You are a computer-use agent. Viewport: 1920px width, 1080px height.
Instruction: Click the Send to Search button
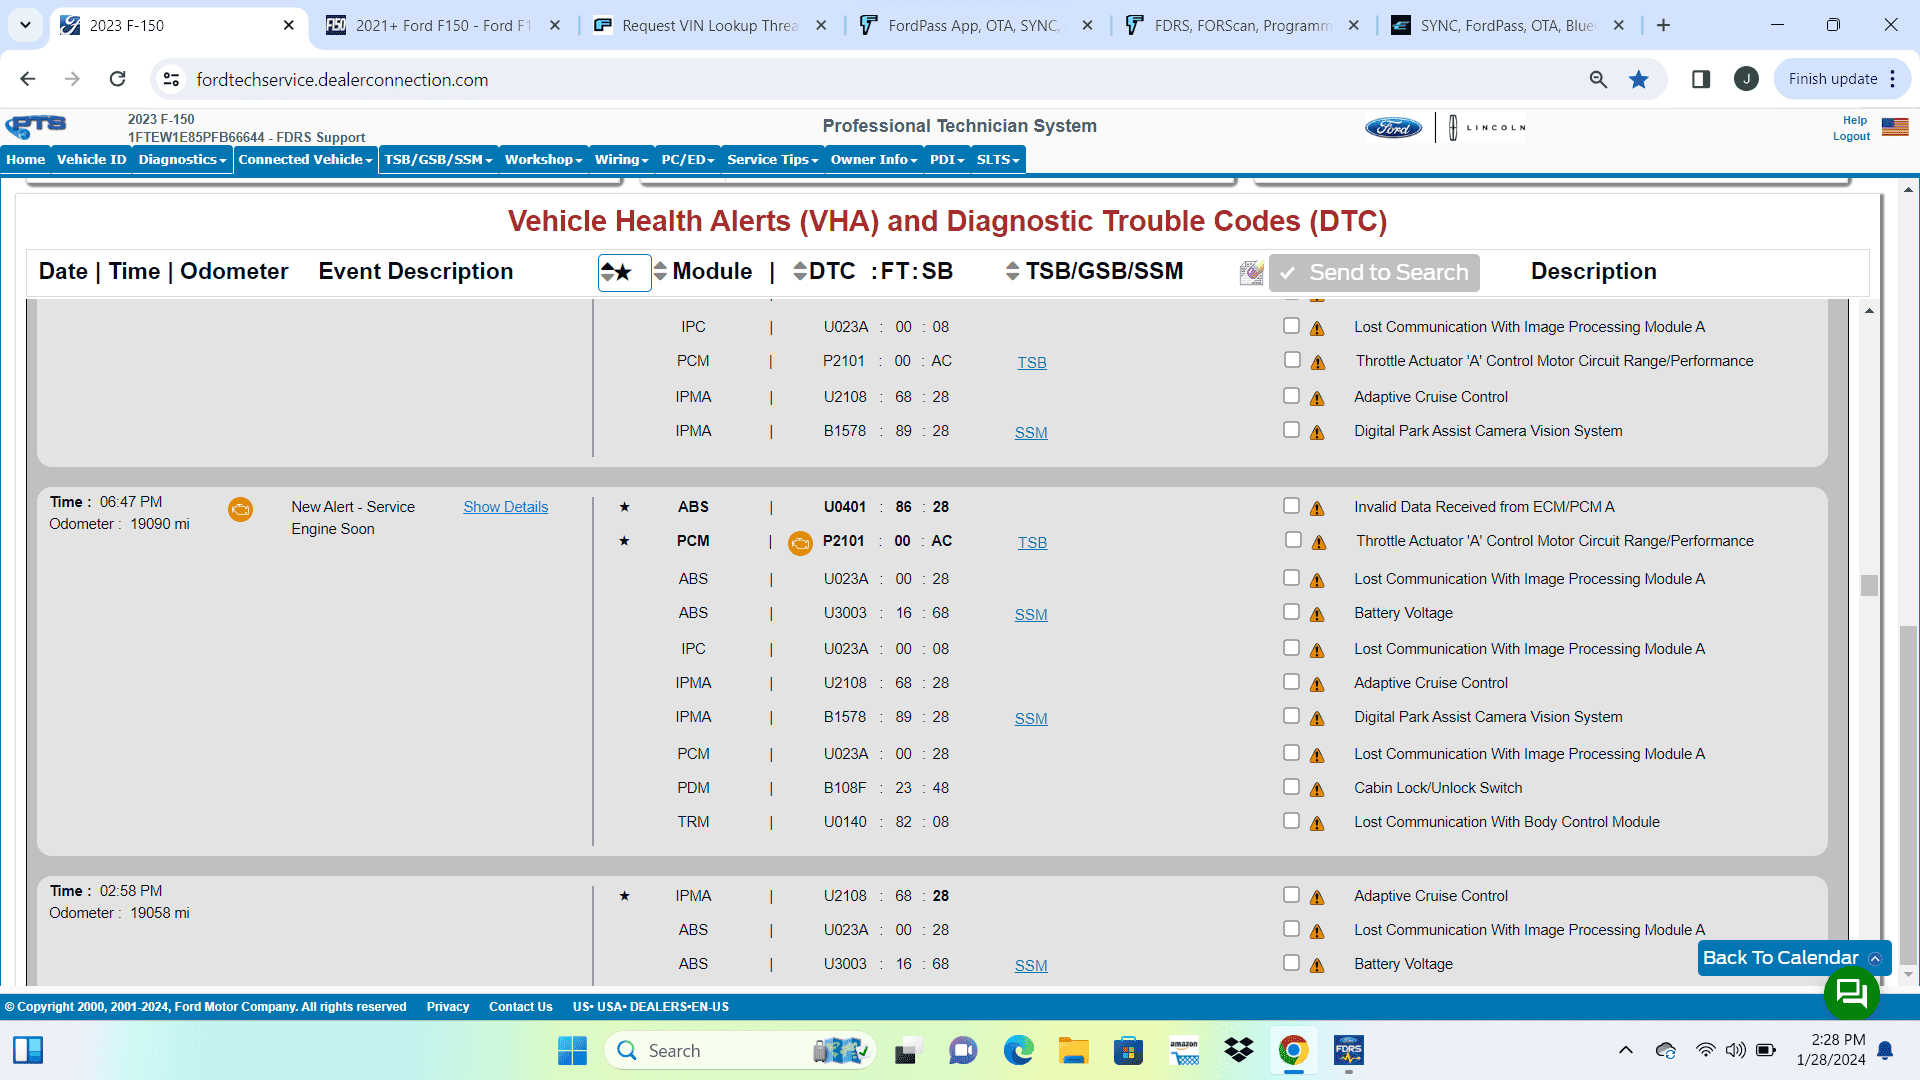(1374, 273)
